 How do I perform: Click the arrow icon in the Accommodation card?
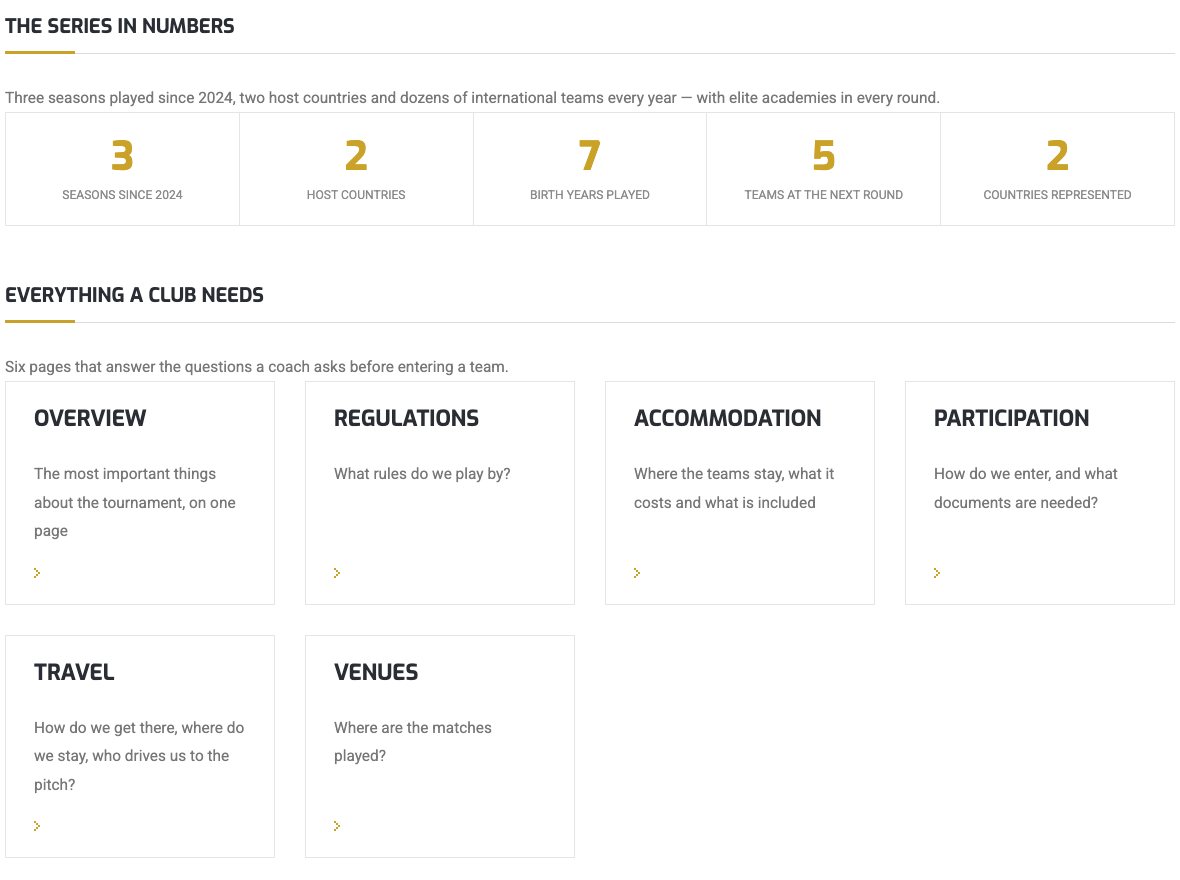(x=637, y=573)
